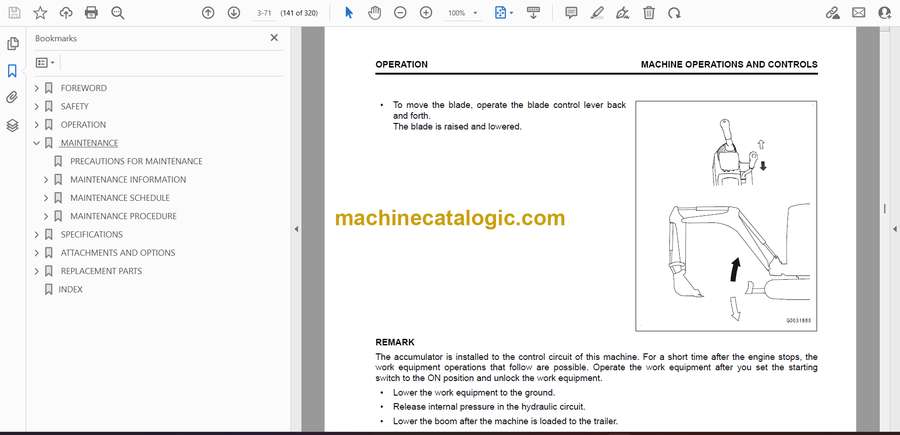Click the blade lever illustration figure

point(726,216)
